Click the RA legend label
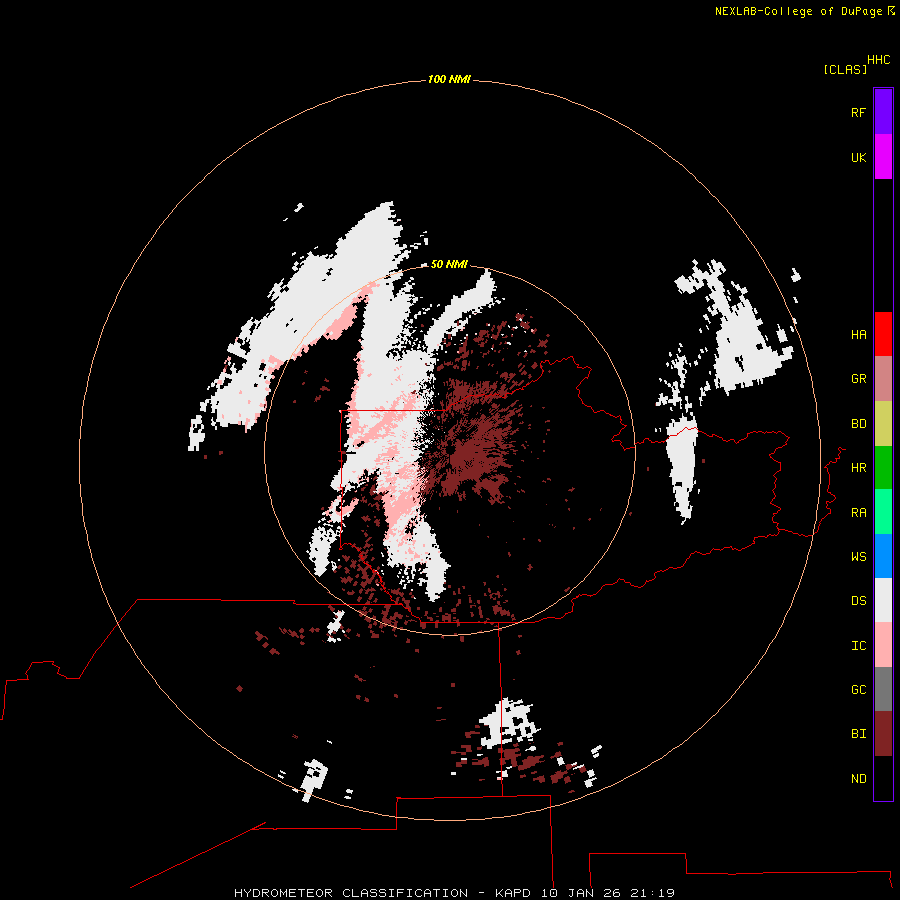The image size is (900, 900). 858,513
